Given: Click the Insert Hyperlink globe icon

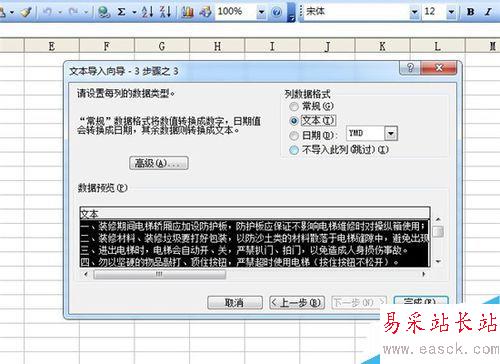Looking at the screenshot, I should 104,12.
